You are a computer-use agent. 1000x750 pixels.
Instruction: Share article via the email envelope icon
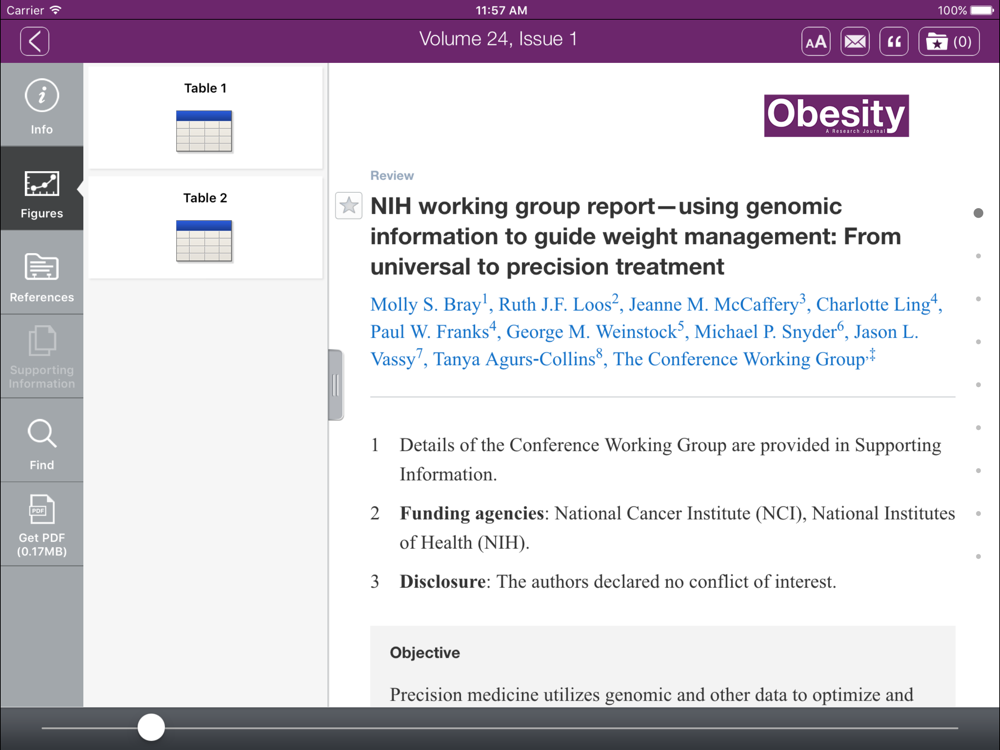pyautogui.click(x=855, y=42)
